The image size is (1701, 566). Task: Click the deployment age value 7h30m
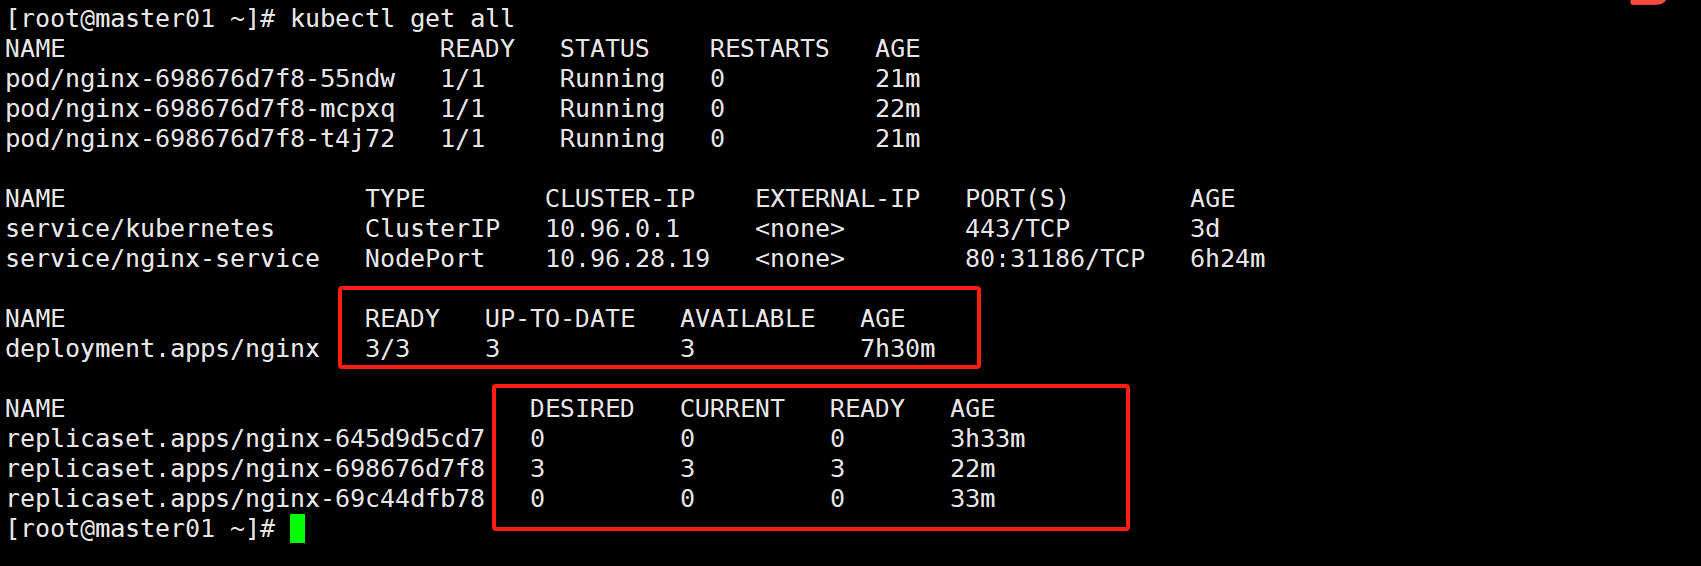click(x=897, y=349)
